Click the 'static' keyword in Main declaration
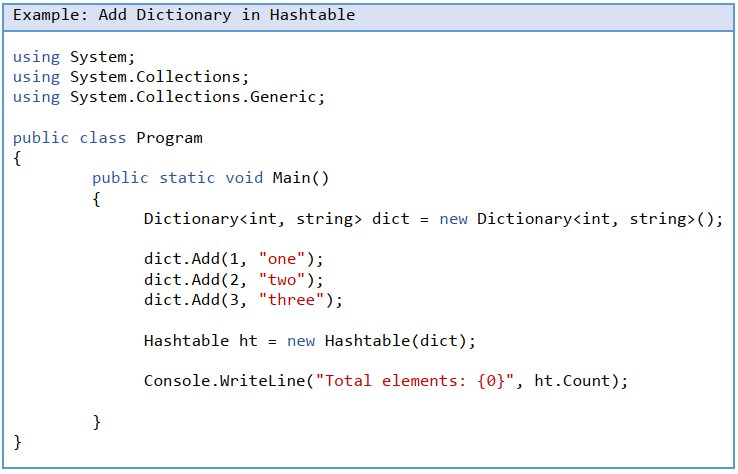 pos(187,178)
